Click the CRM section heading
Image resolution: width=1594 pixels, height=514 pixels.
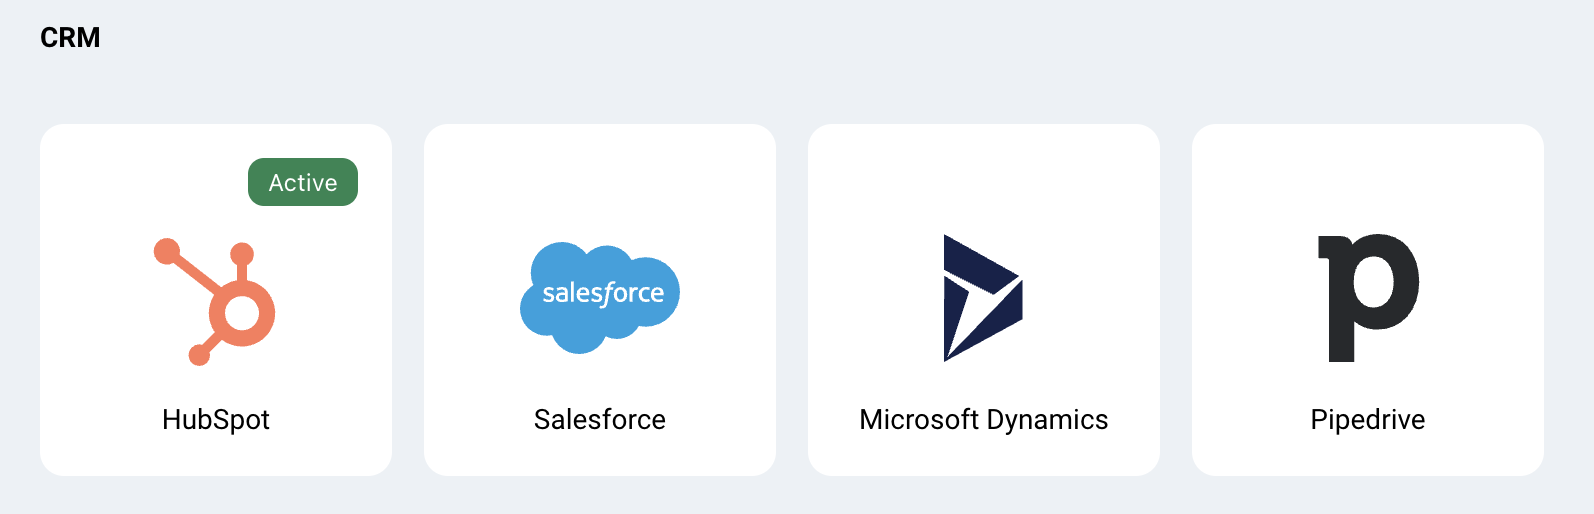click(x=70, y=38)
